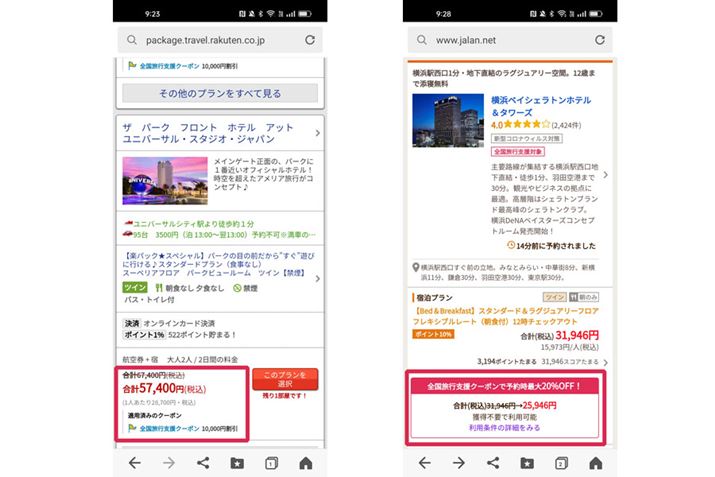Viewport: 715px width, 477px height.
Task: Tap the 新型コロナウイルス対策 badge
Action: pos(527,138)
